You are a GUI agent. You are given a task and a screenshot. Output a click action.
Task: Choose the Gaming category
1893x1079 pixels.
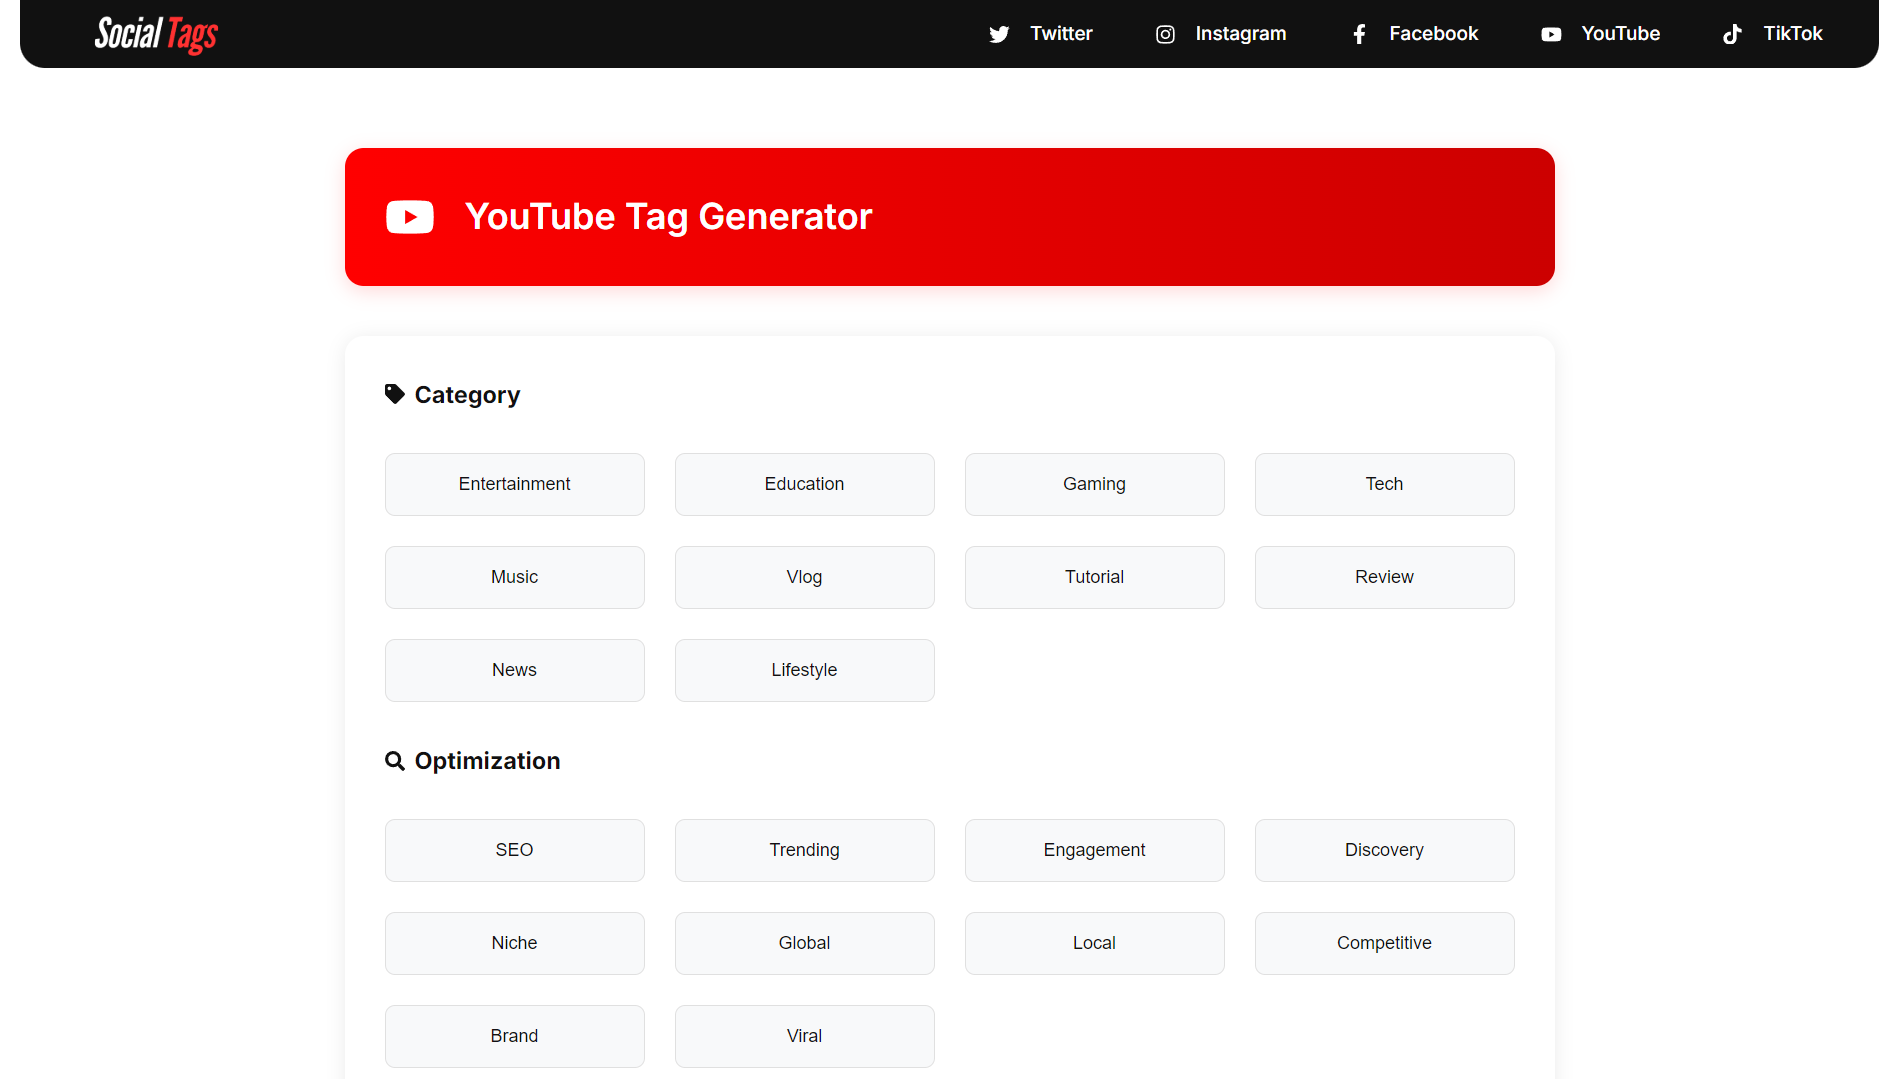tap(1095, 484)
